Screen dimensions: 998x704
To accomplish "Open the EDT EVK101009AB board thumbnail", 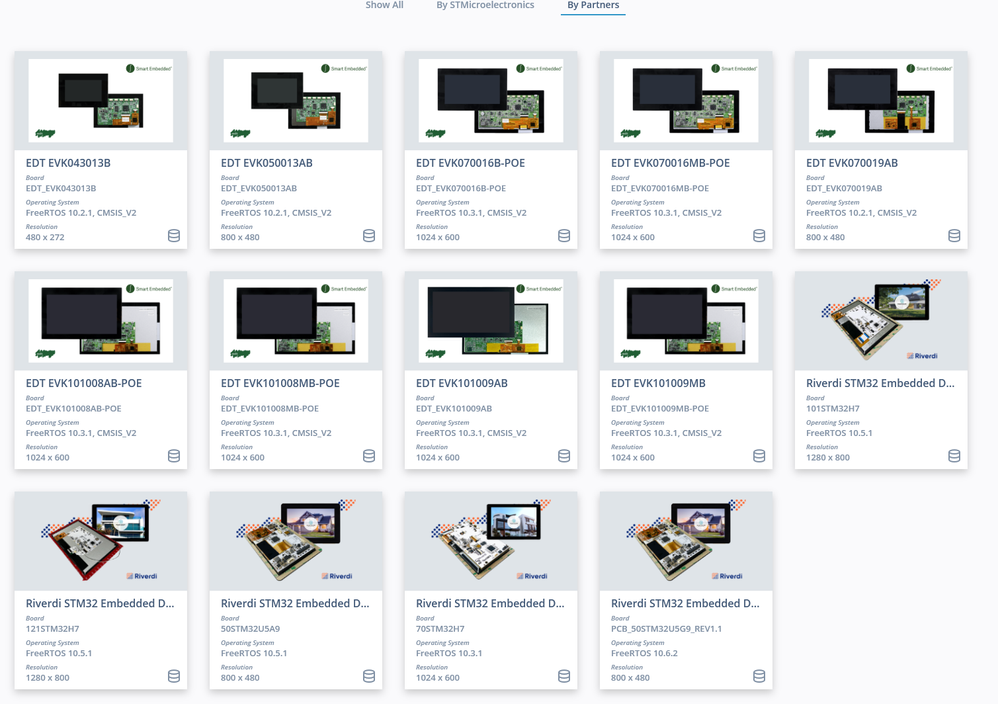I will coord(491,321).
